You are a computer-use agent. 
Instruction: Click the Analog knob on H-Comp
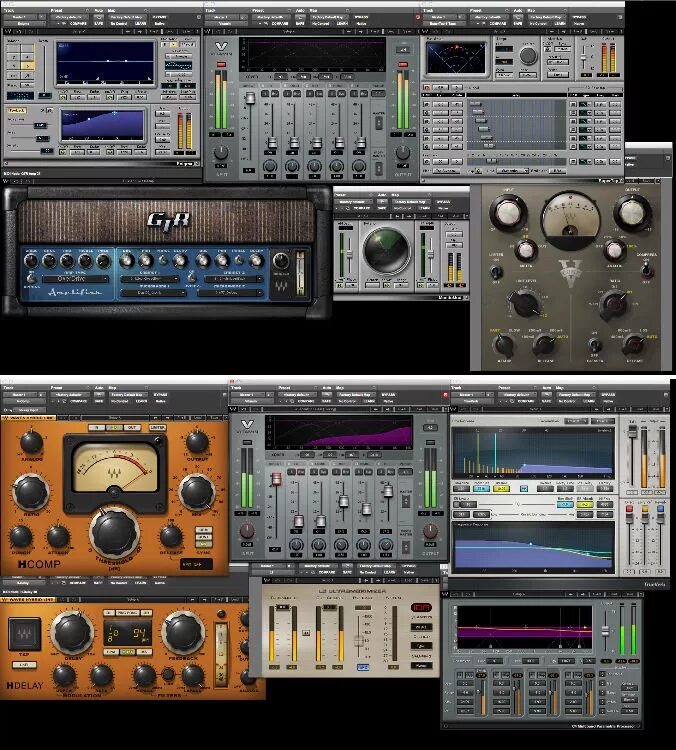[31, 442]
